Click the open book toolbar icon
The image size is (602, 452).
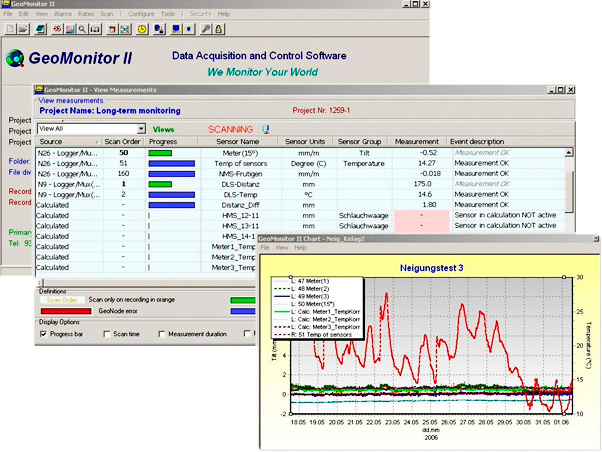tap(95, 29)
